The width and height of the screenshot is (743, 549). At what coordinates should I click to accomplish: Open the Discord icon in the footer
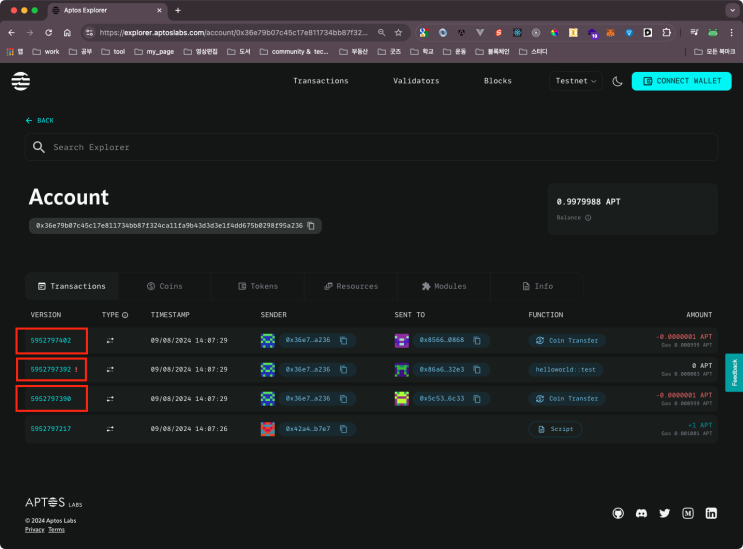(x=642, y=513)
